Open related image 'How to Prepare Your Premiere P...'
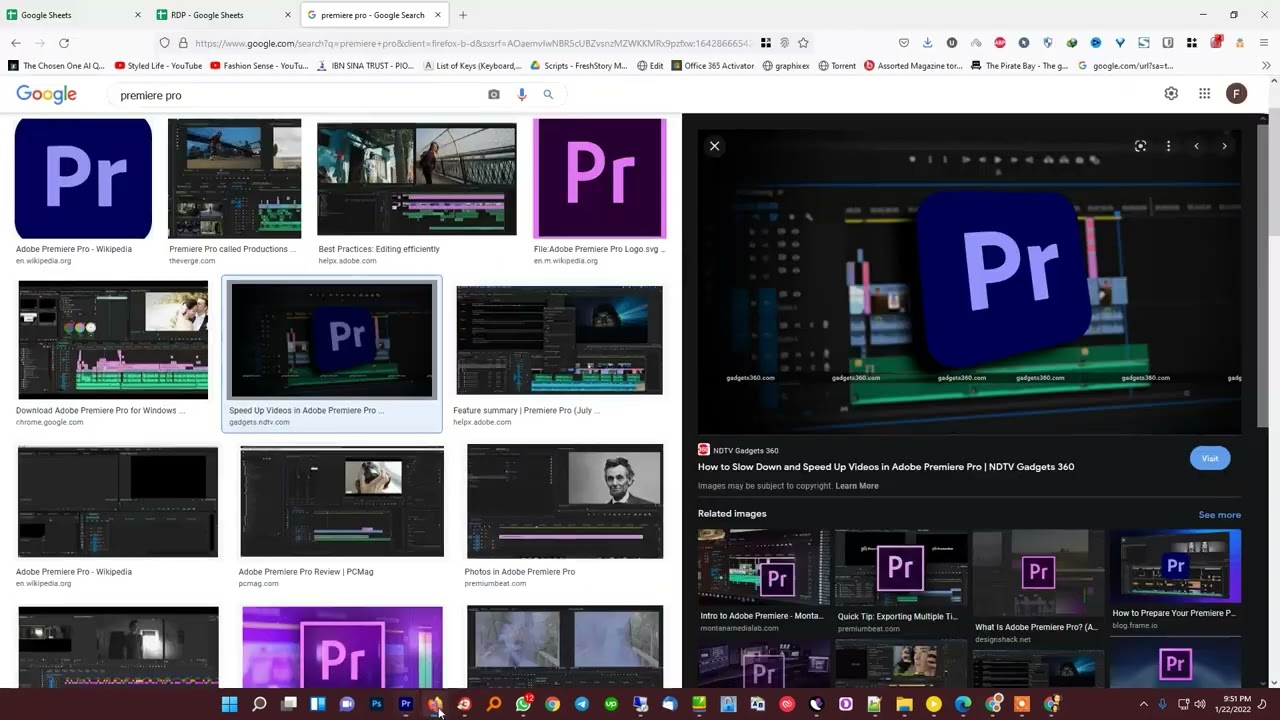Image resolution: width=1280 pixels, height=720 pixels. pos(1175,566)
